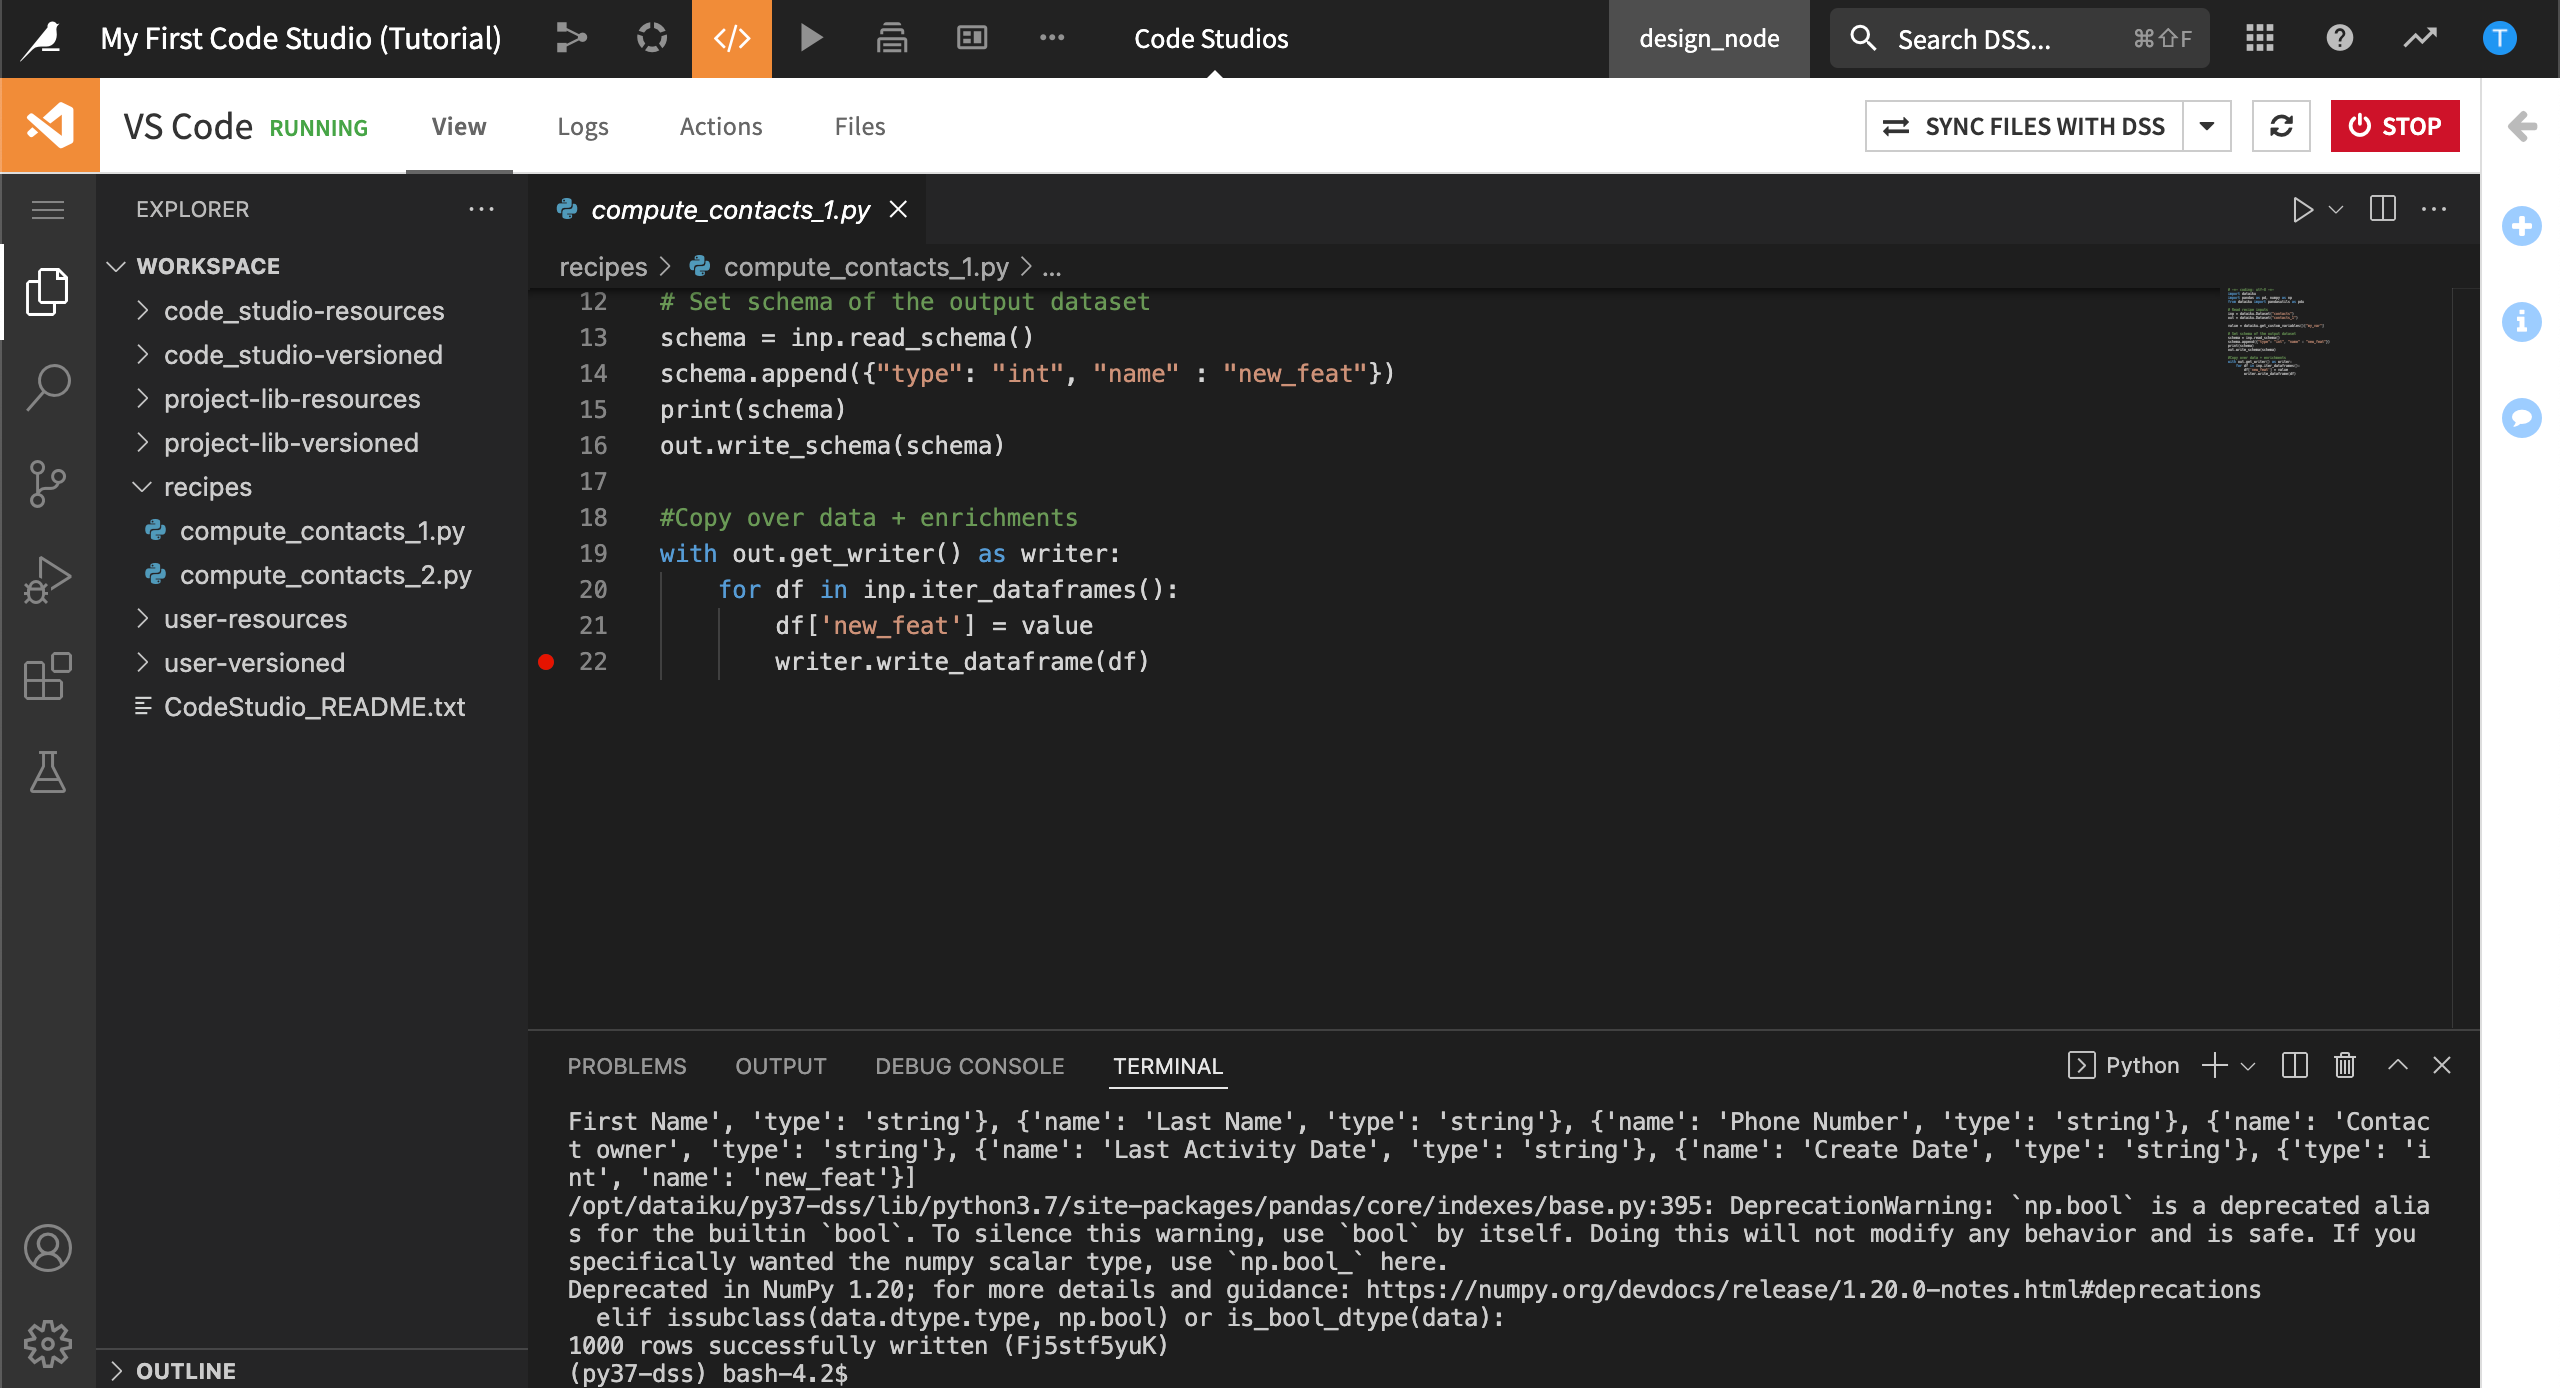Open the info icon in right sidebar
This screenshot has height=1388, width=2560.
coord(2522,322)
